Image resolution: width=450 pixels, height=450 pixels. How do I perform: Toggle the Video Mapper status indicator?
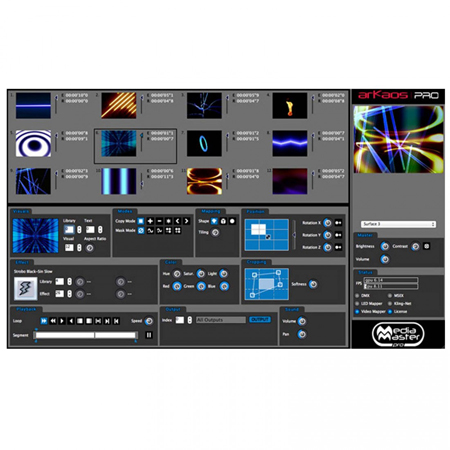pyautogui.click(x=357, y=312)
